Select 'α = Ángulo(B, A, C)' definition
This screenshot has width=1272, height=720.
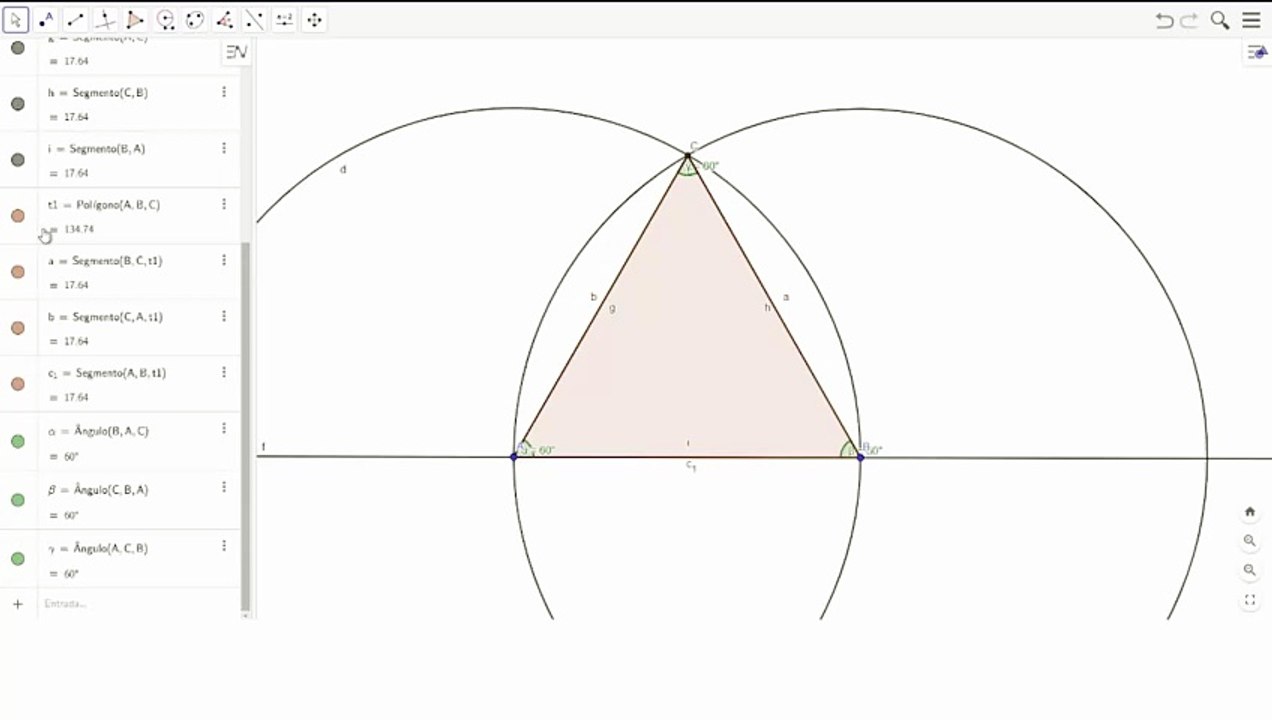(x=98, y=432)
